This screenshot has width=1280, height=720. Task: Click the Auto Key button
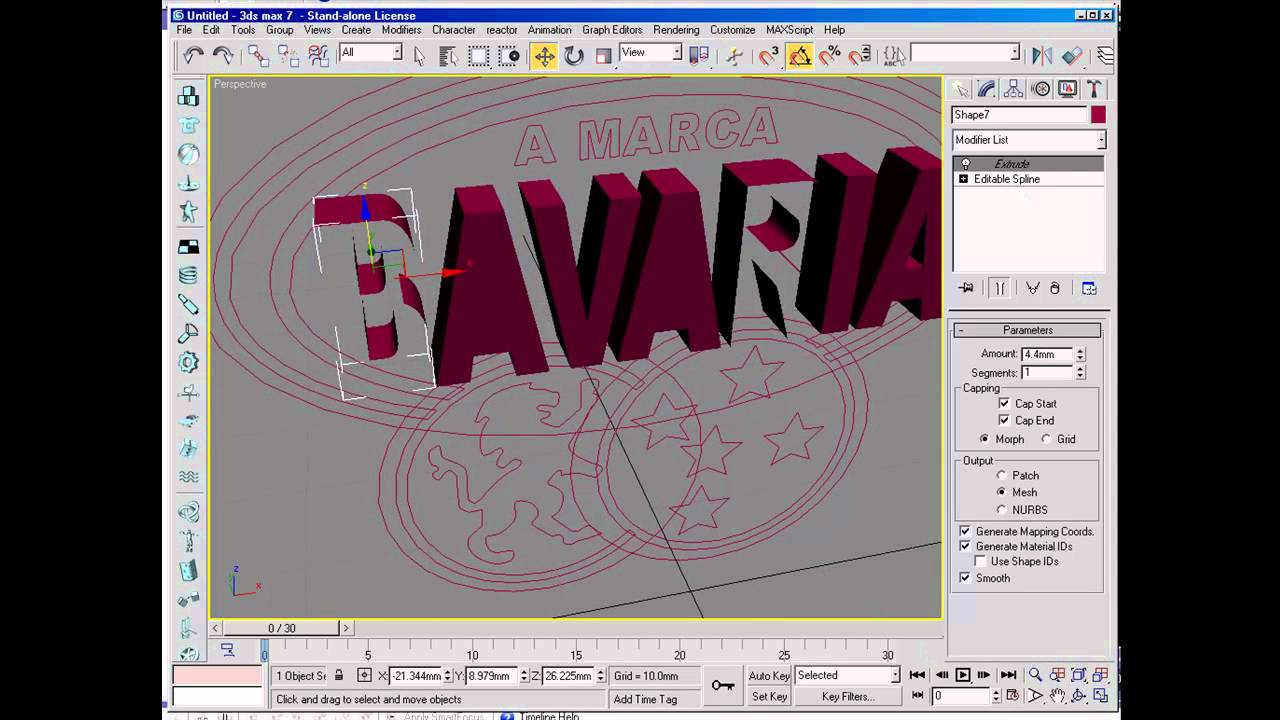(769, 676)
